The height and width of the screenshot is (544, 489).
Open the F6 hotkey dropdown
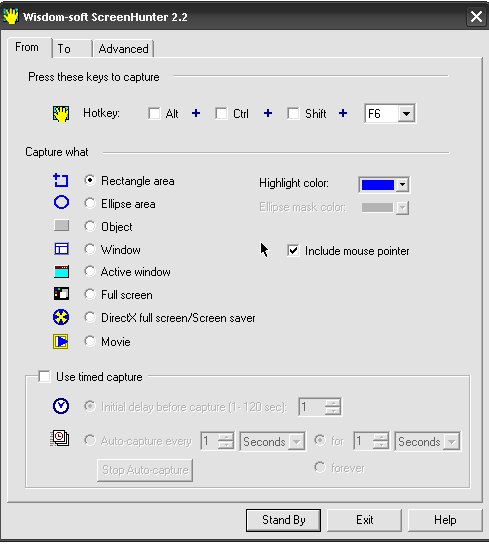click(x=406, y=113)
